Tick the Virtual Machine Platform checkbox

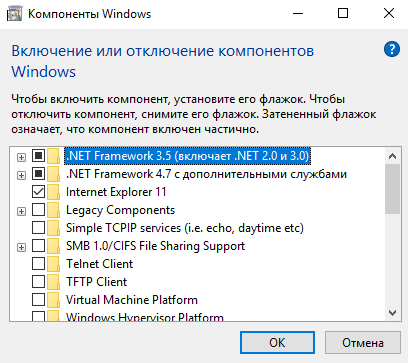38,300
